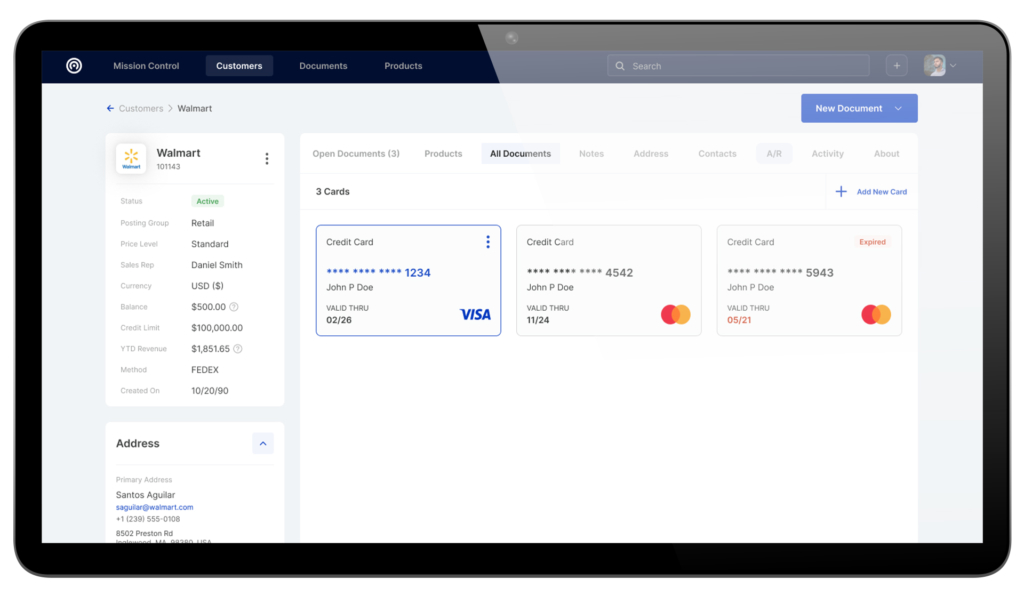Screen dimensions: 1024x596
Task: Open the New Document dropdown arrow
Action: 899,108
